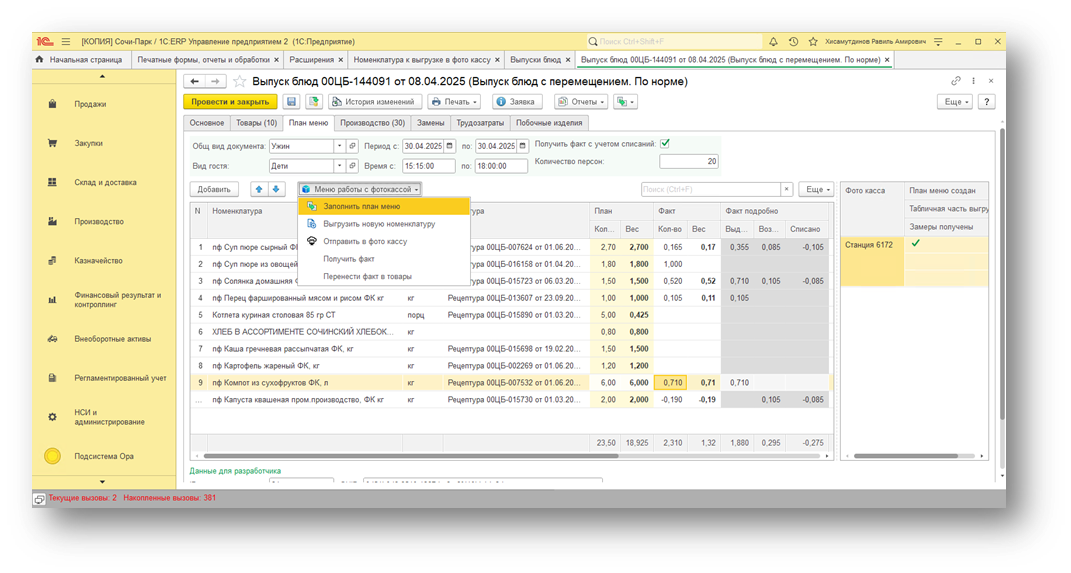Collapse sidebar sections up arrow
1071x573 pixels.
[x=102, y=76]
